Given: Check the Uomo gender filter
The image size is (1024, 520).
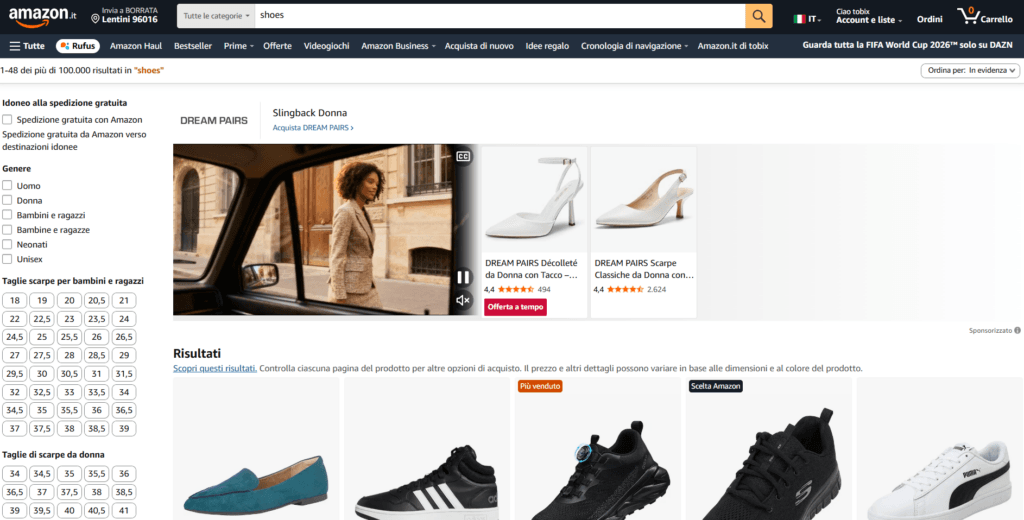Looking at the screenshot, I should pos(7,186).
